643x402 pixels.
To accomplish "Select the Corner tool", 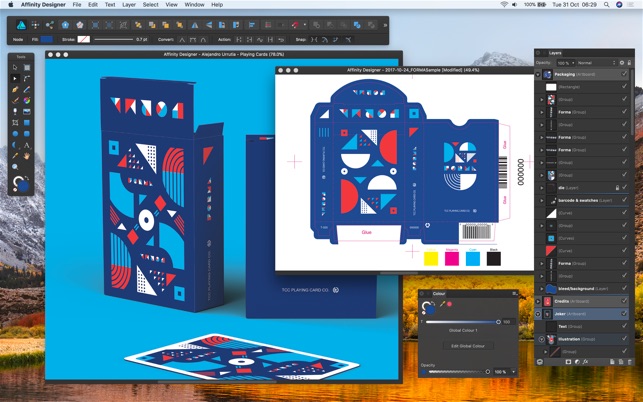I will [27, 78].
